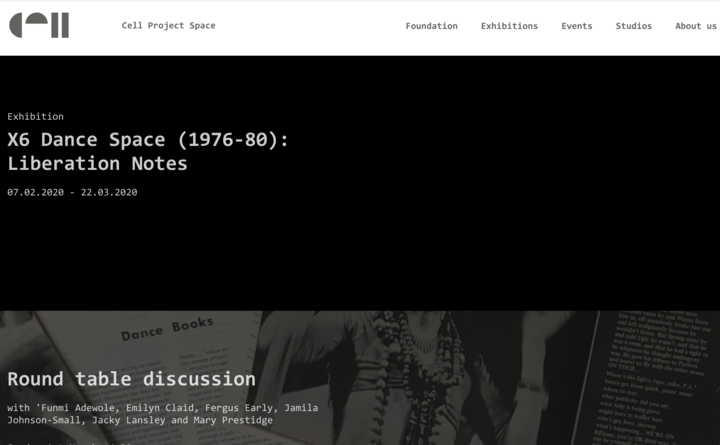The image size is (720, 445).
Task: Click the white header bar's blank space
Action: coord(310,26)
